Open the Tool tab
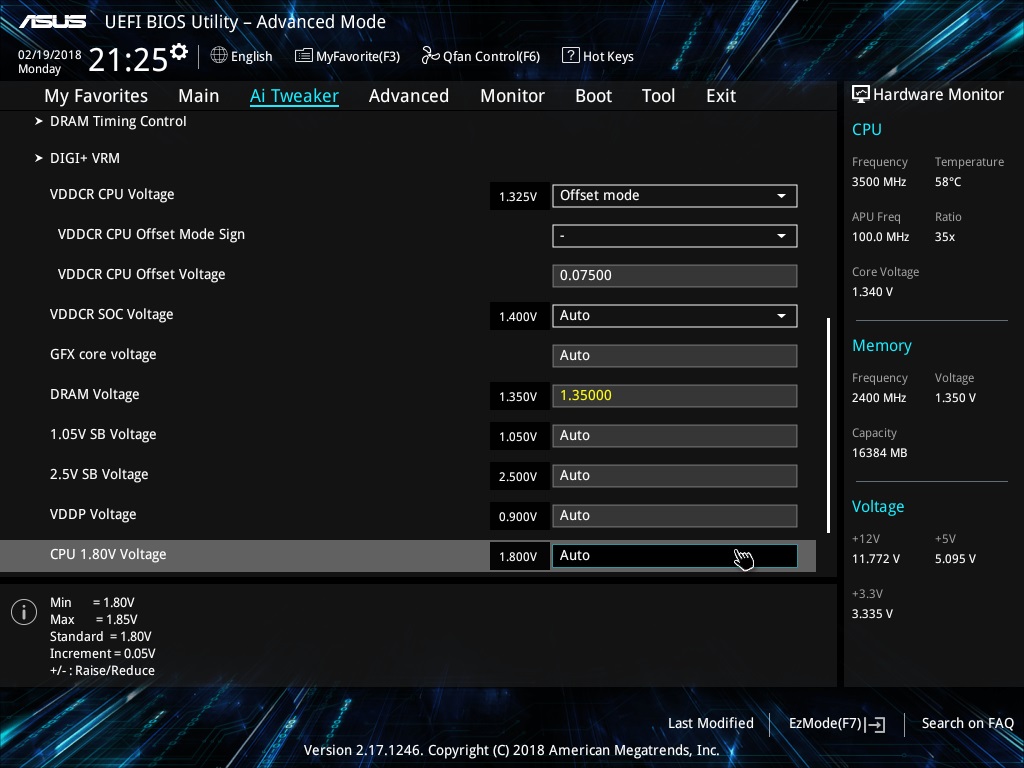Screen dimensions: 1024x768 click(x=658, y=95)
